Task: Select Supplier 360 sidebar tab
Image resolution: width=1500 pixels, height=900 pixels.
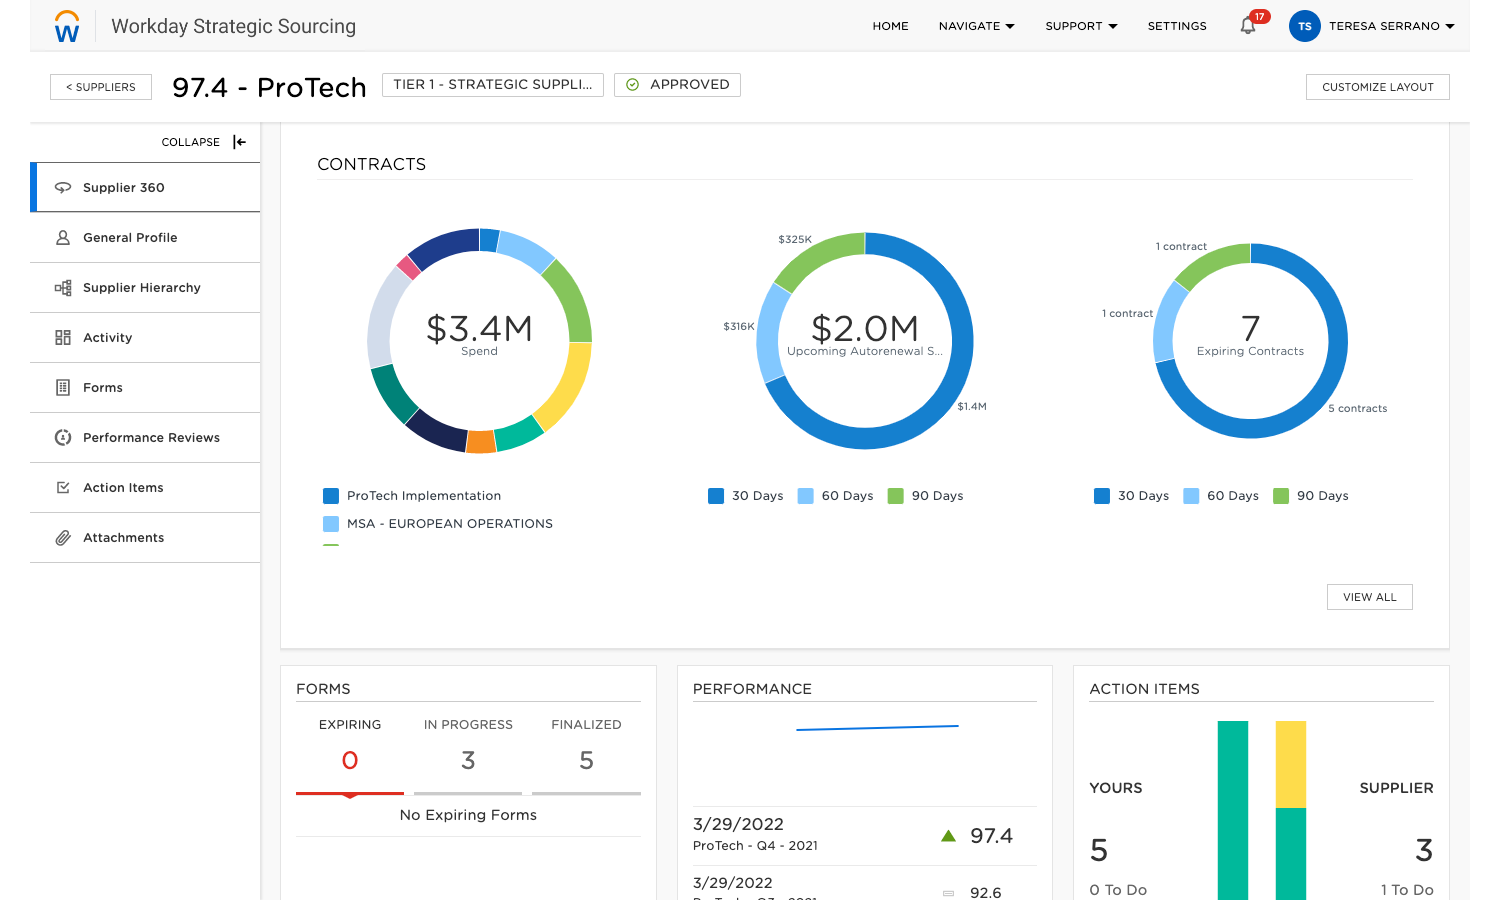Action: [x=146, y=188]
